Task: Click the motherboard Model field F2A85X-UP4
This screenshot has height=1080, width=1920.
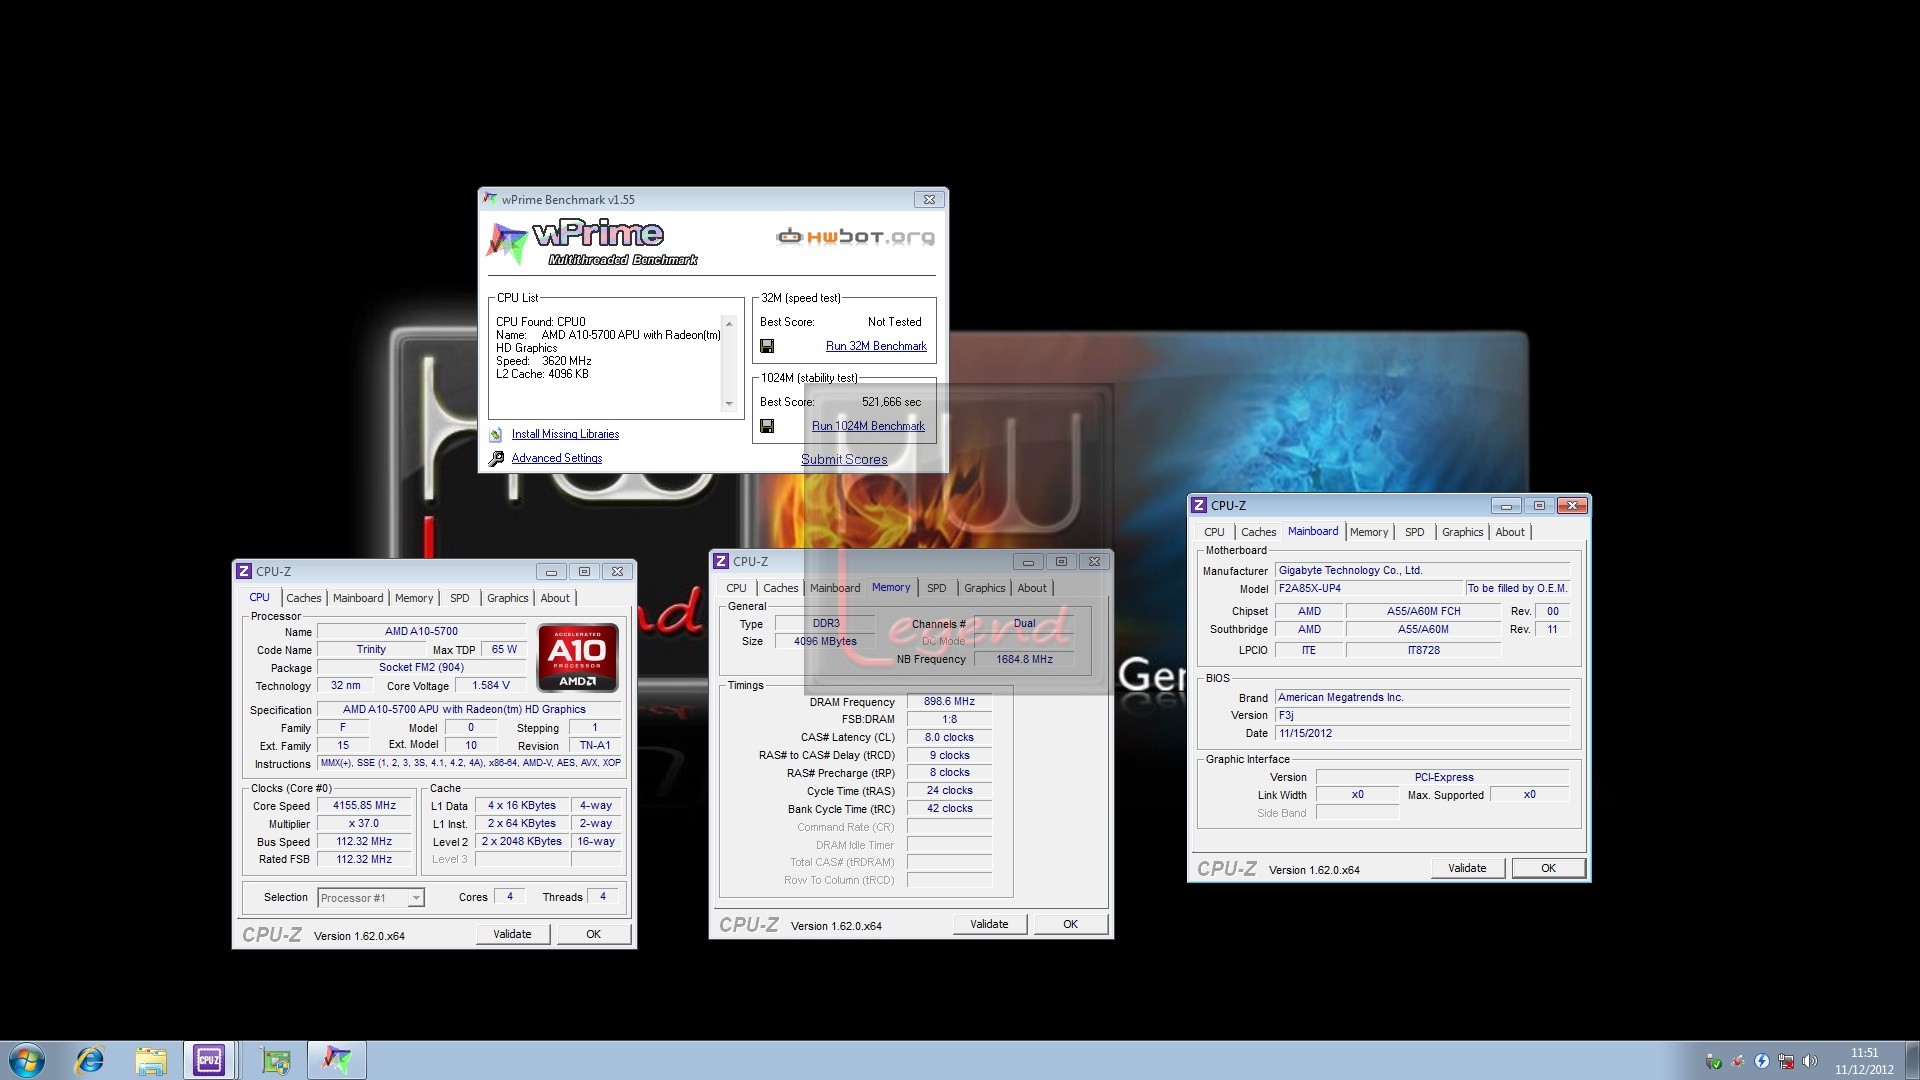Action: [1369, 589]
